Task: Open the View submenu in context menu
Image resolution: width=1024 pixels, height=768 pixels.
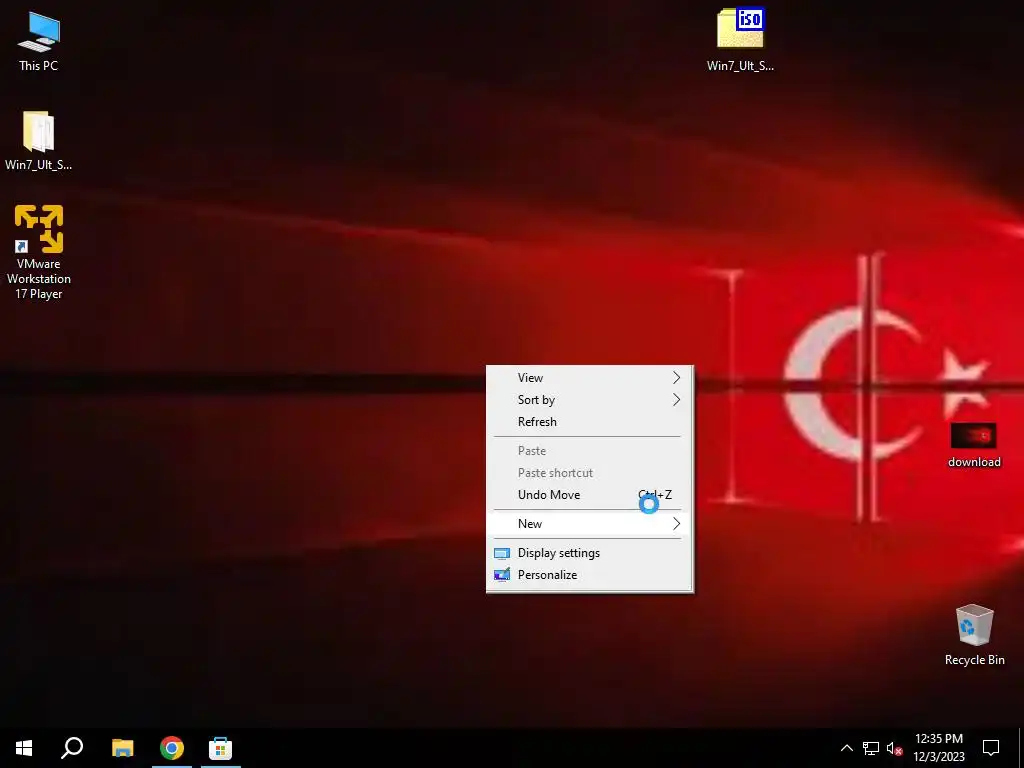Action: tap(590, 377)
